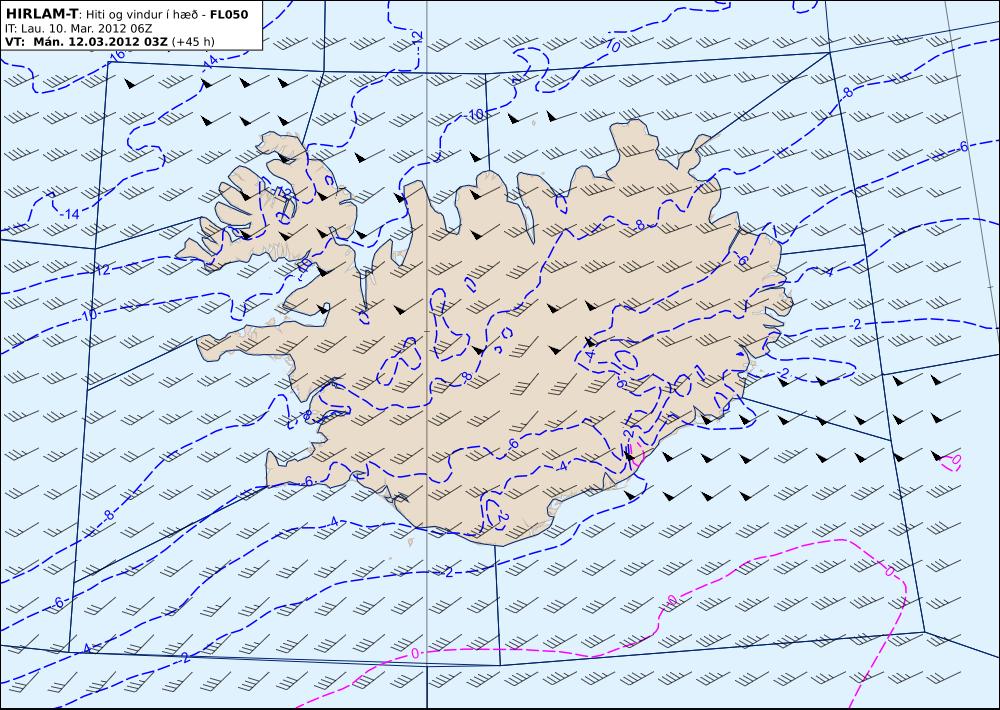Click the 'Mán. 12.03.2012 03Z' valid time
Image resolution: width=1000 pixels, height=710 pixels.
coord(101,42)
